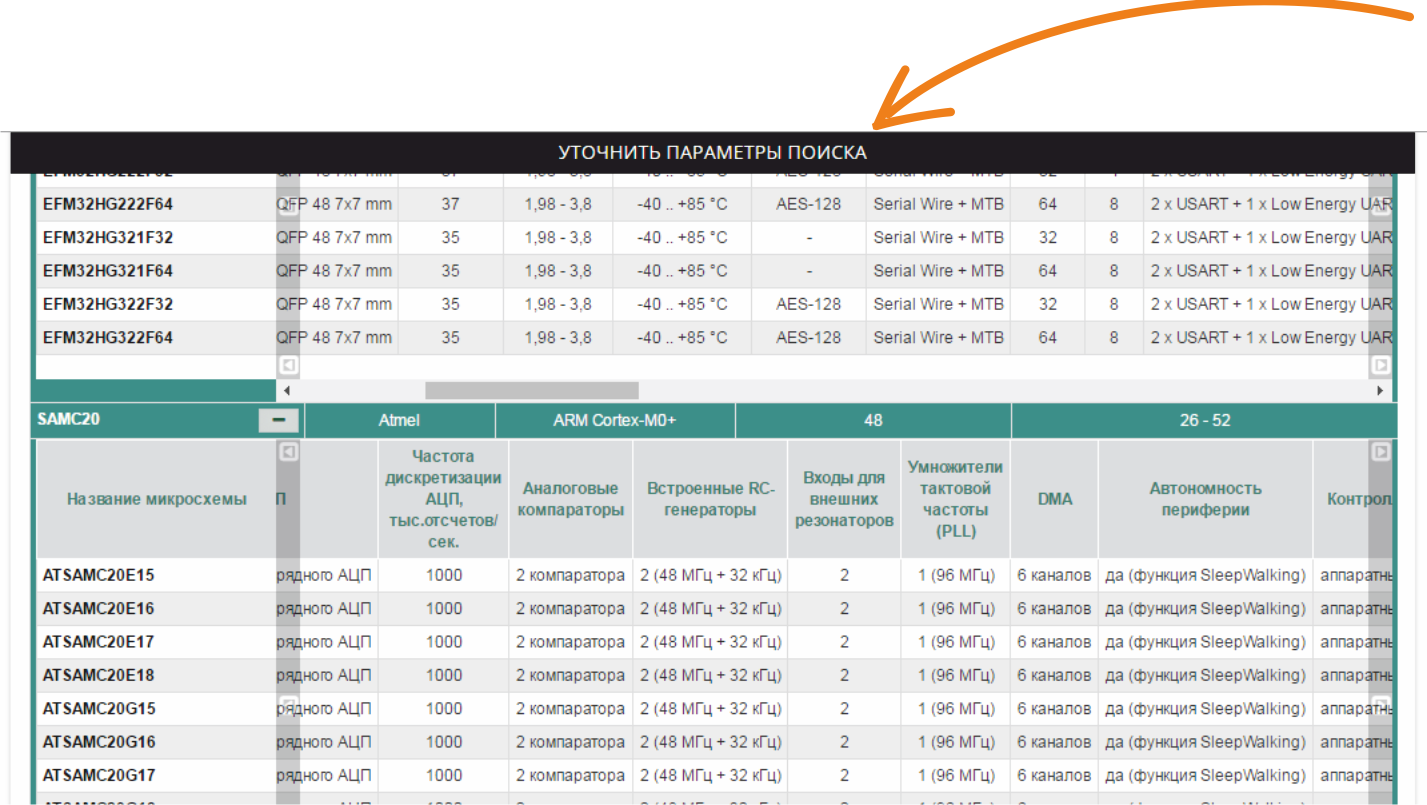Screen dimensions: 1427x805
Task: Click -40 .. +85 °C in EFM32HG322F32 row
Action: pos(682,304)
